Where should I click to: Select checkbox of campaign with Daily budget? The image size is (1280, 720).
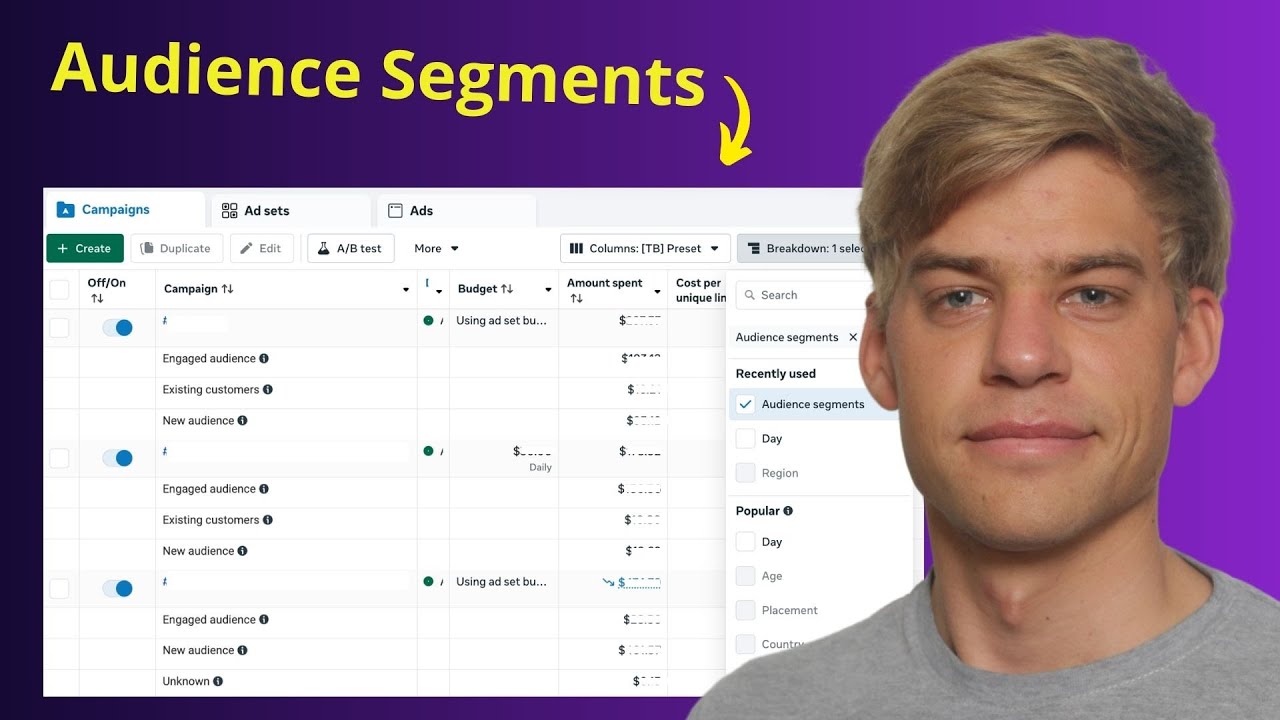[60, 458]
